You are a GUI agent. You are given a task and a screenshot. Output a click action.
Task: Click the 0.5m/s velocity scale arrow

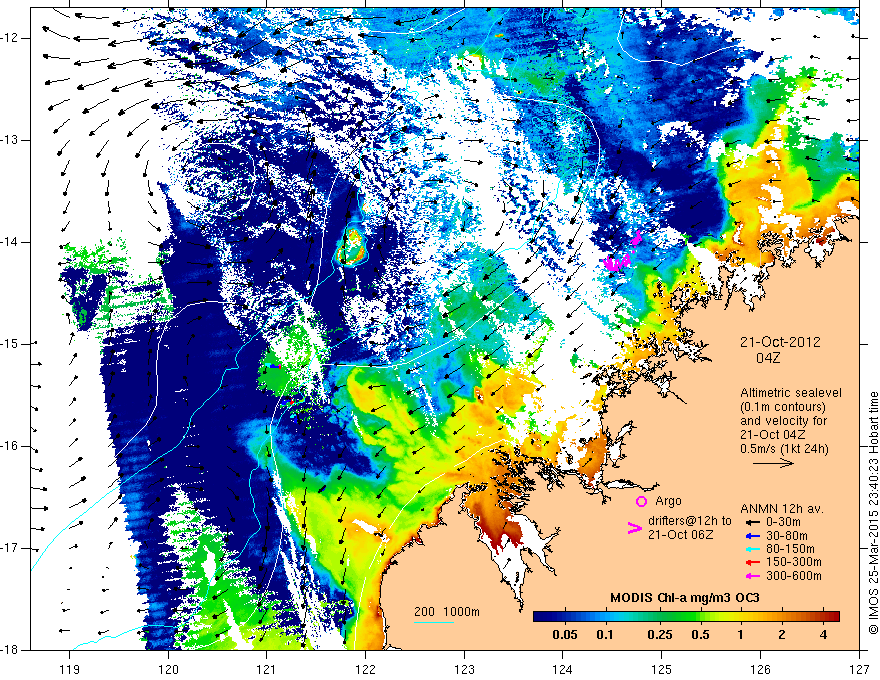(x=773, y=463)
